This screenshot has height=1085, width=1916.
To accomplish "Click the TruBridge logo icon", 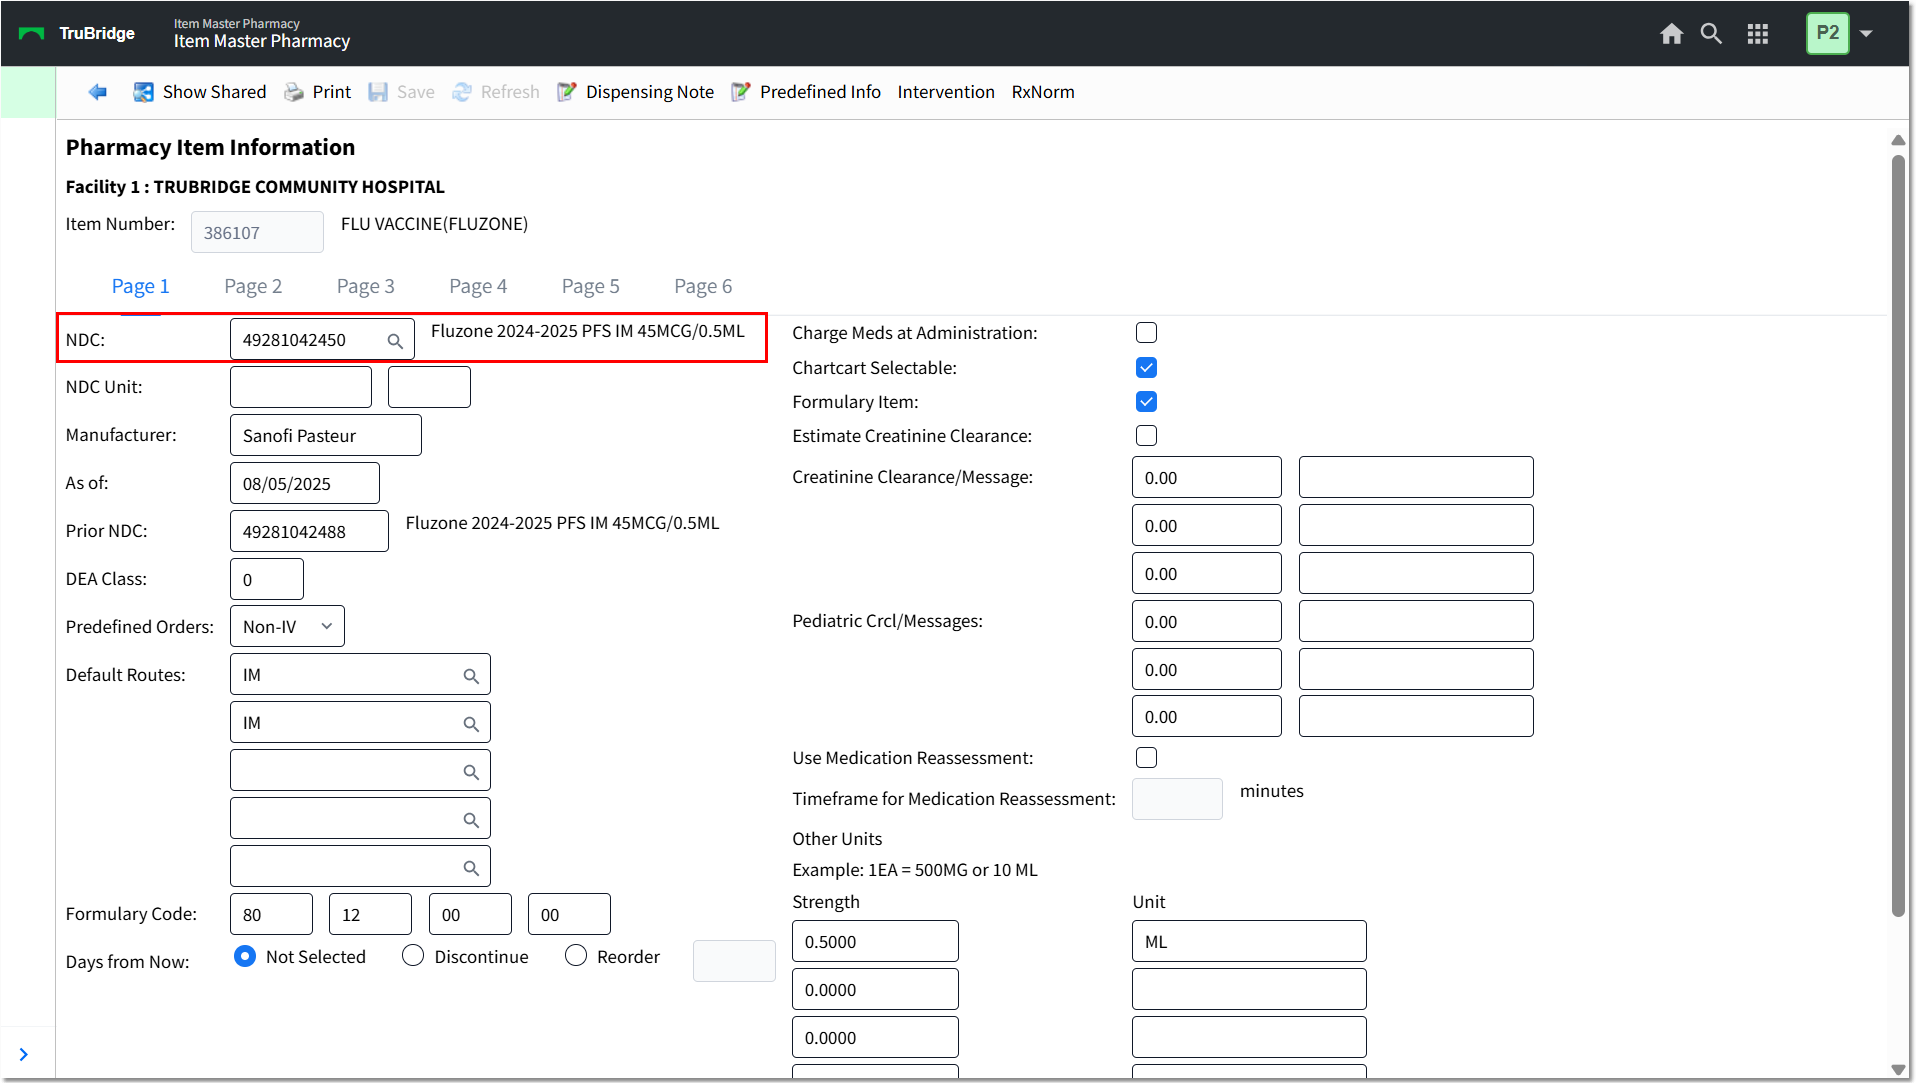I will [x=32, y=34].
